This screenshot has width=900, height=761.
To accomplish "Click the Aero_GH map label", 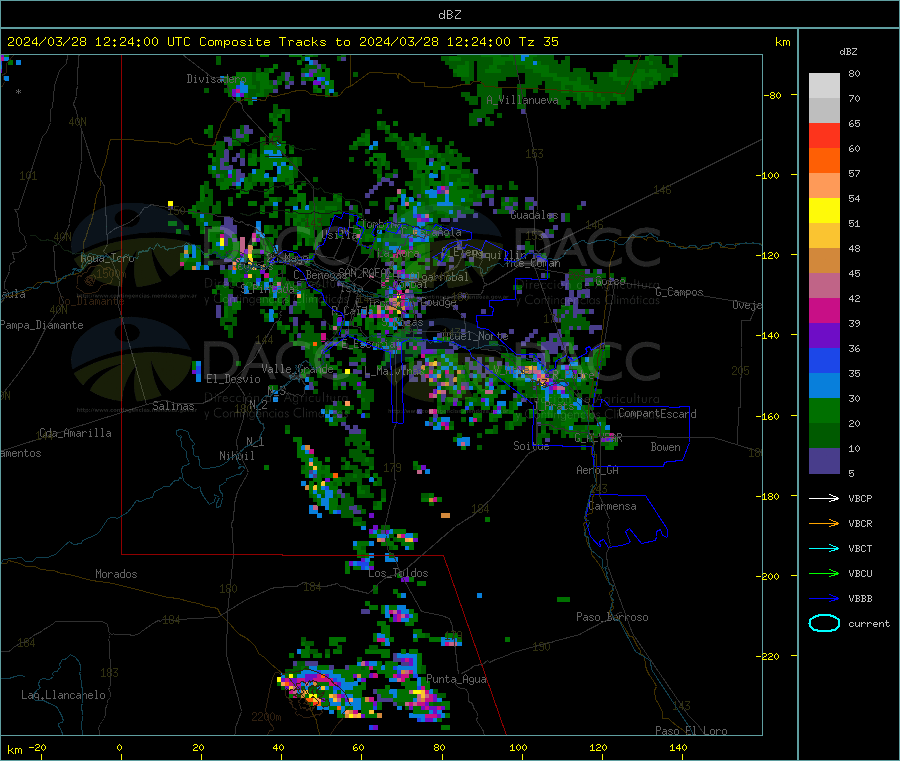I will [597, 470].
